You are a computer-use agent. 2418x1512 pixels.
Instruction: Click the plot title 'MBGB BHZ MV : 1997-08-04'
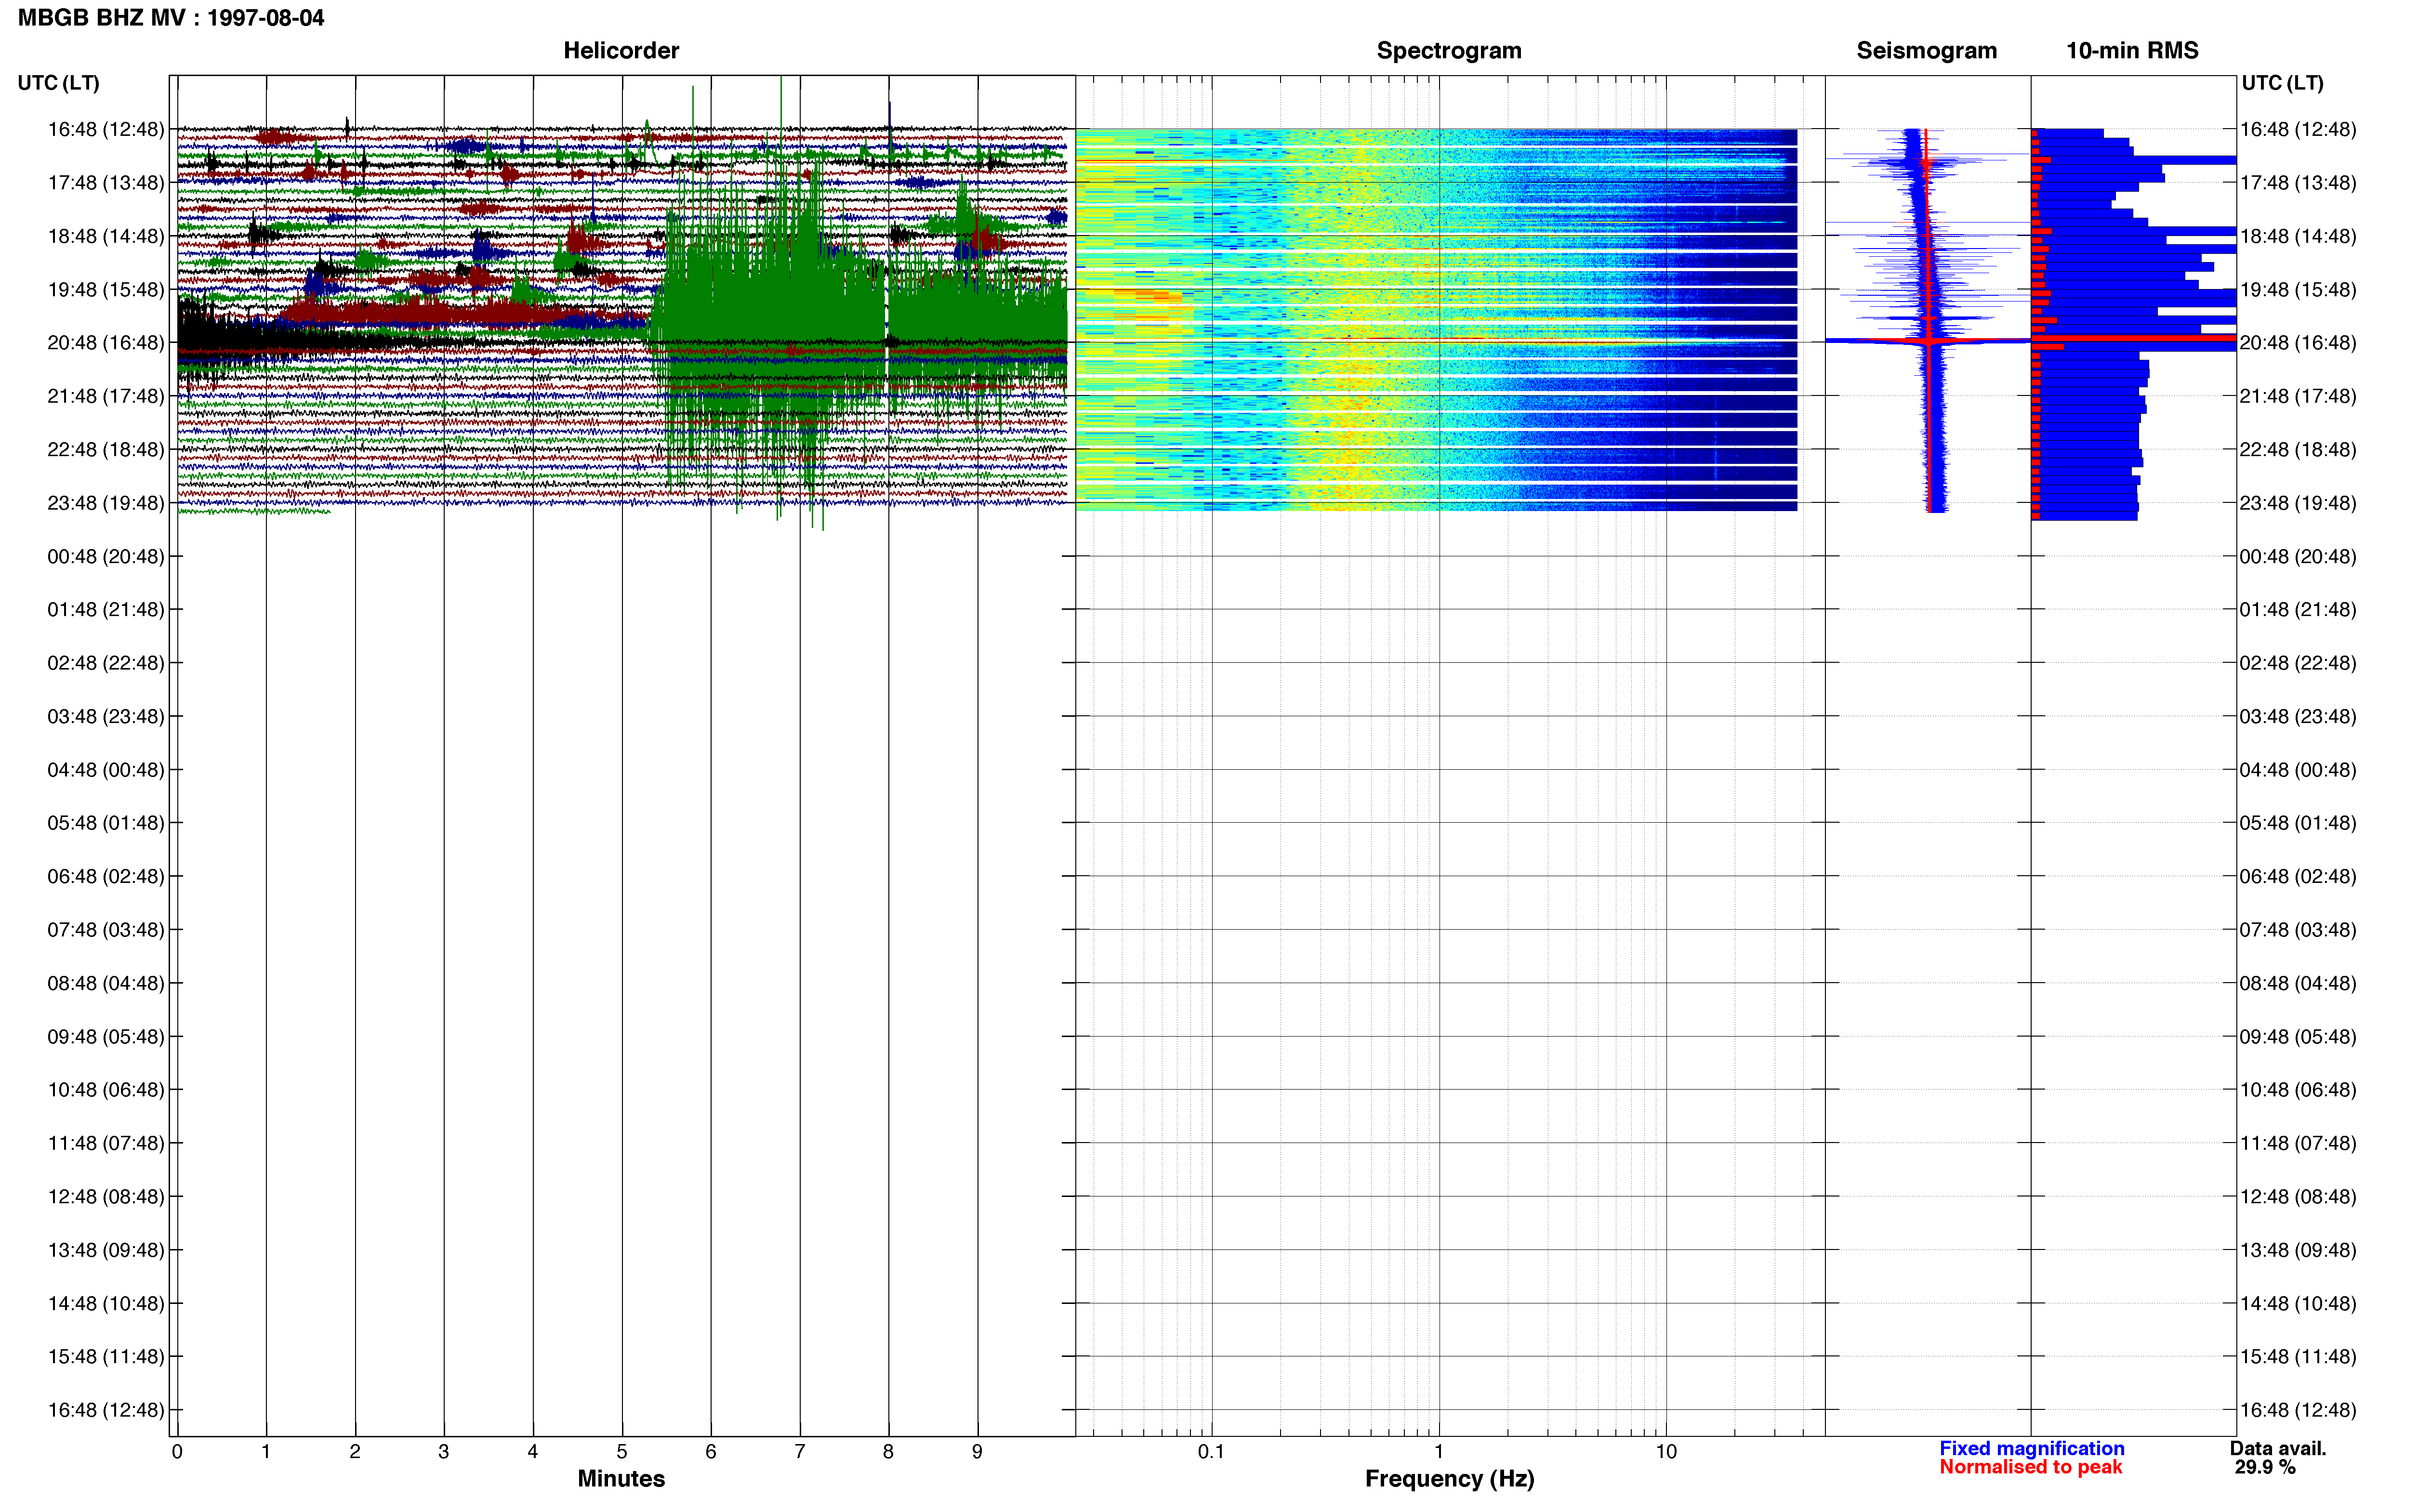(171, 18)
